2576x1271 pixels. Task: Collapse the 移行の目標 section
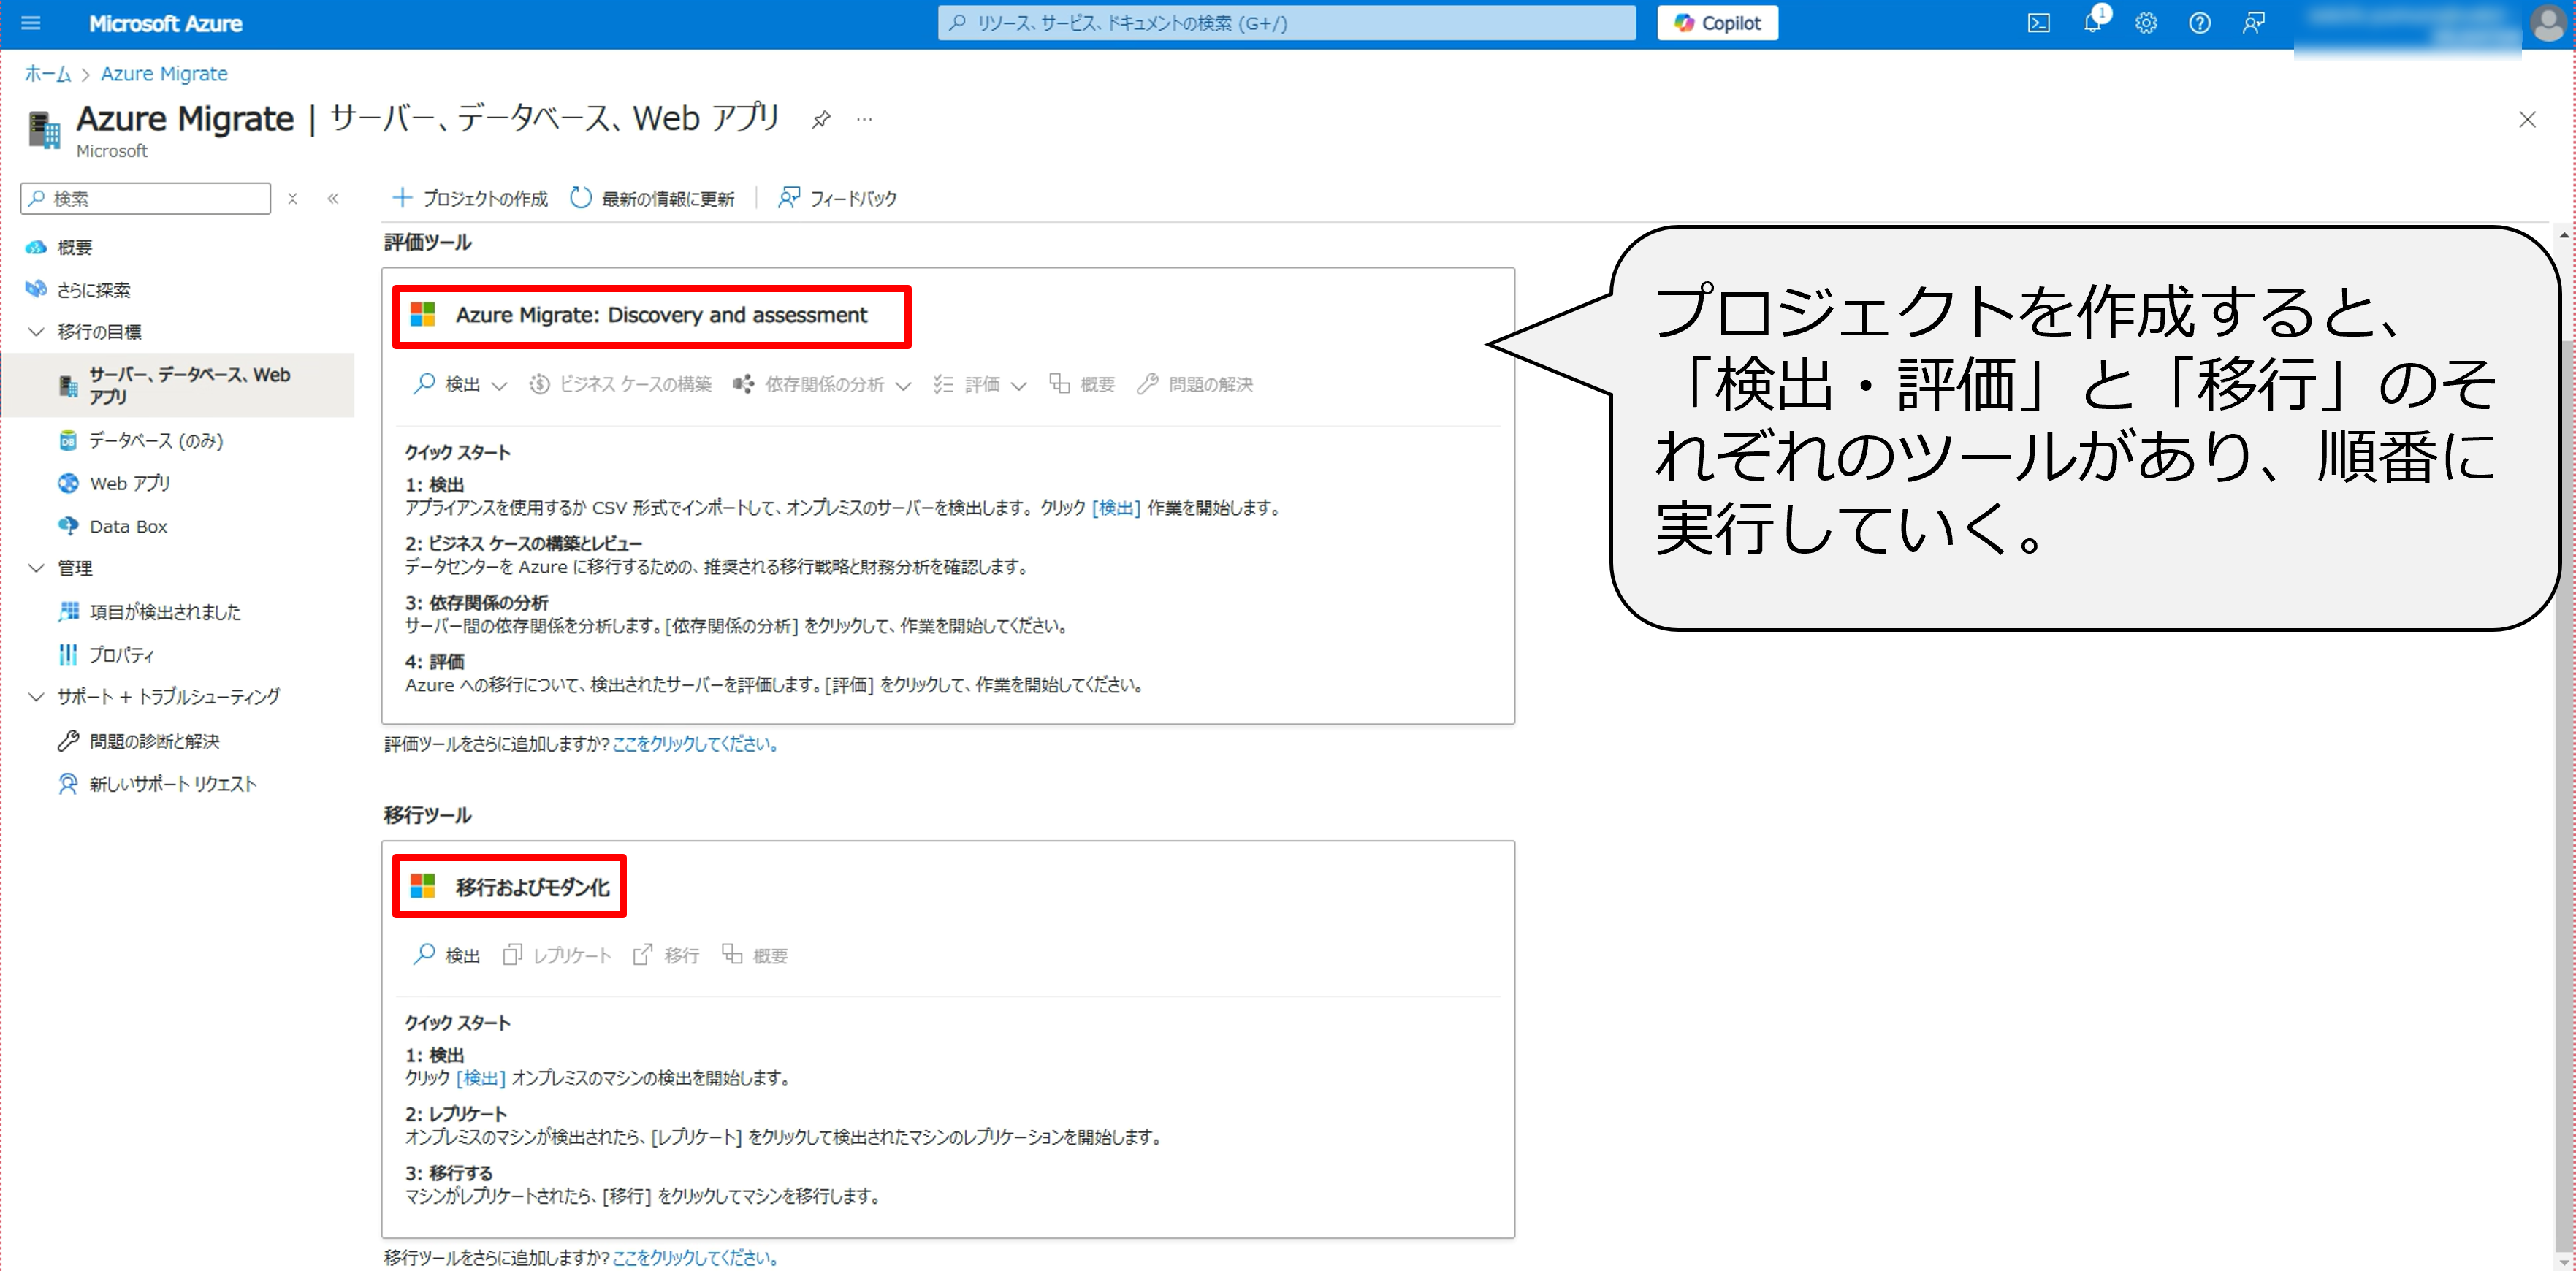click(37, 331)
